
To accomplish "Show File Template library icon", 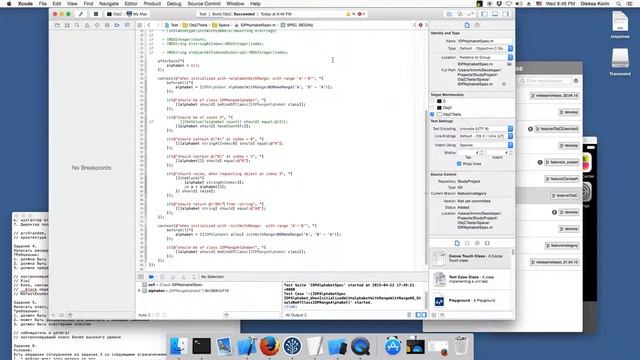I will (x=457, y=243).
